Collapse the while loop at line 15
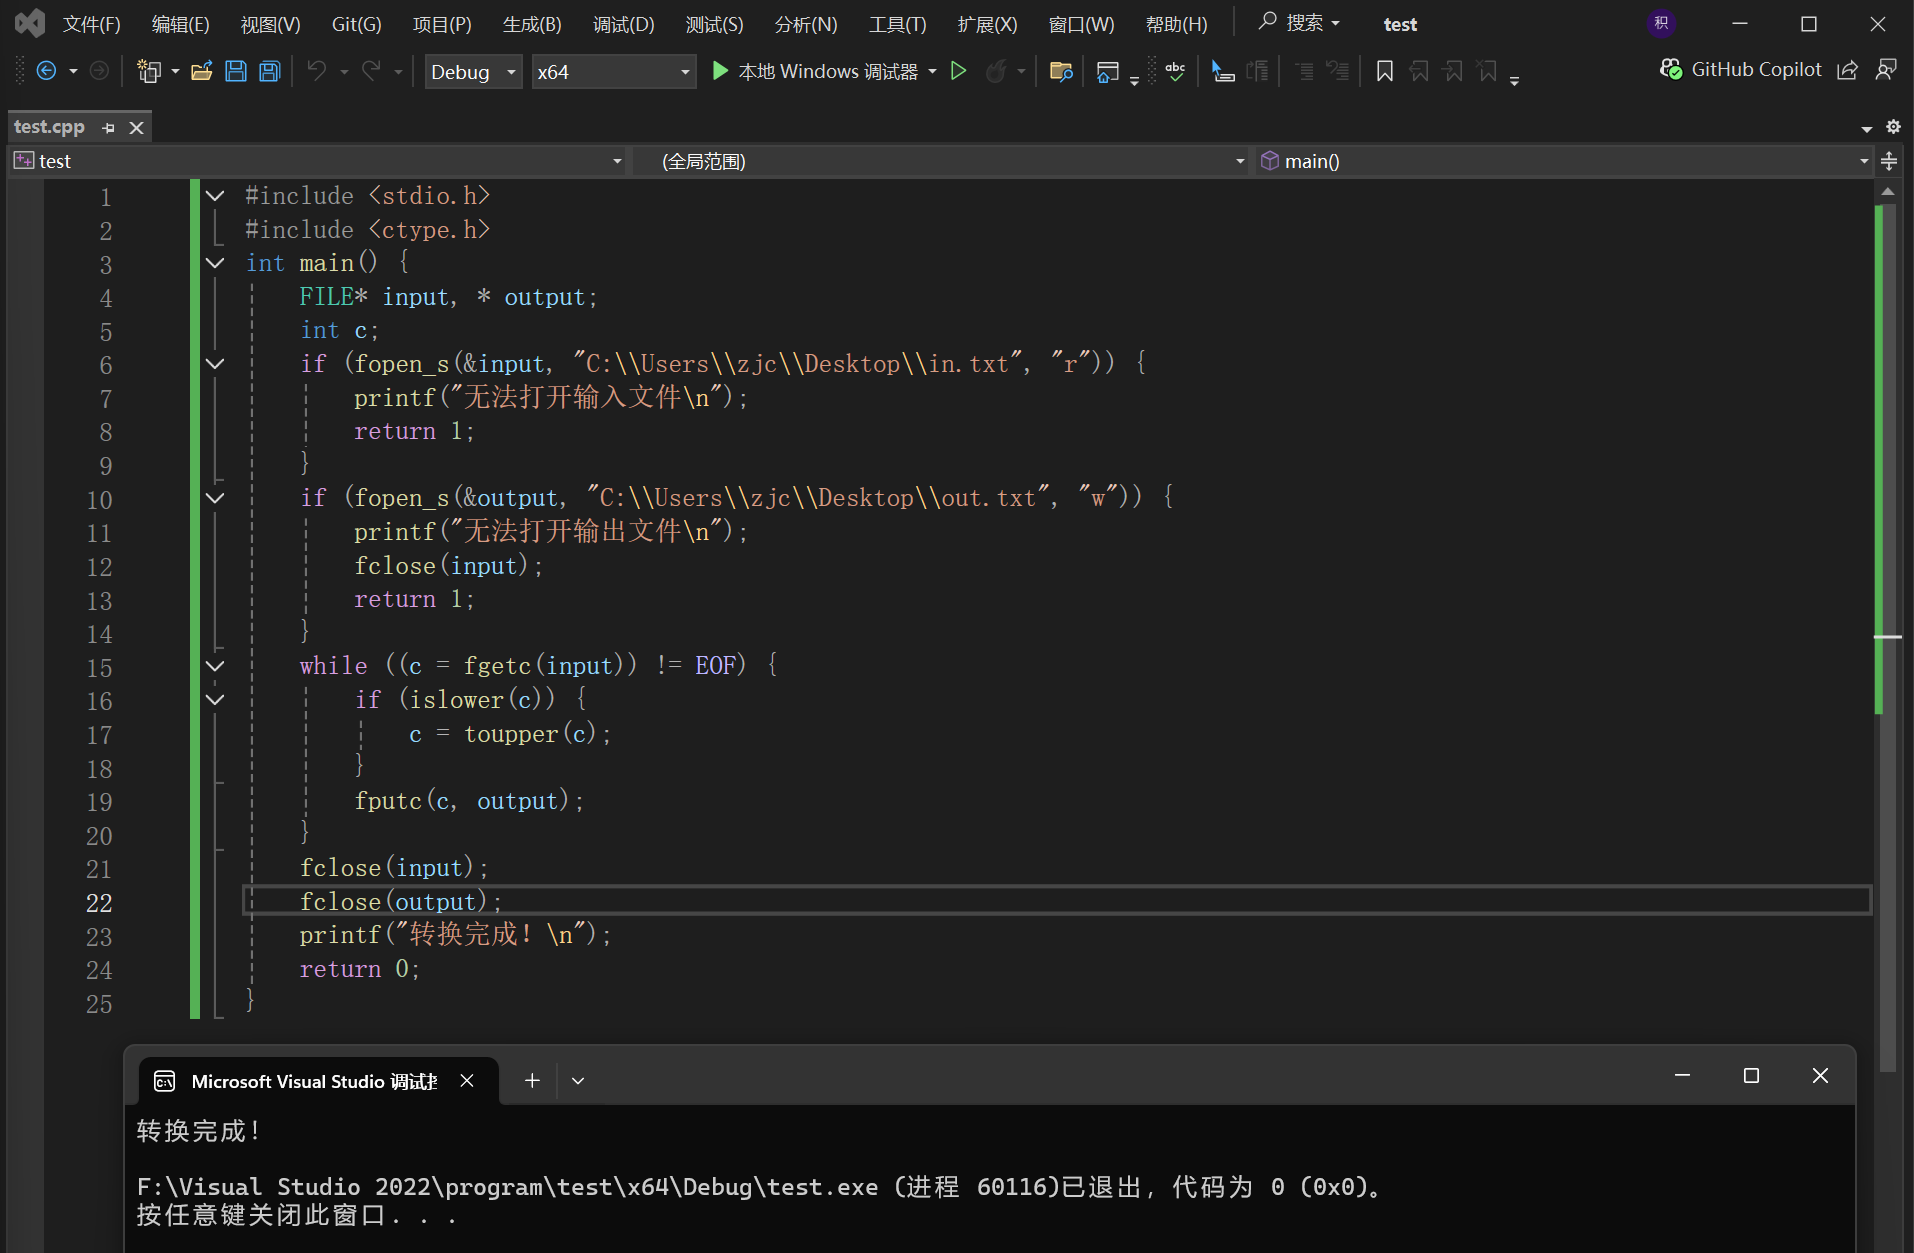This screenshot has height=1253, width=1914. point(215,666)
